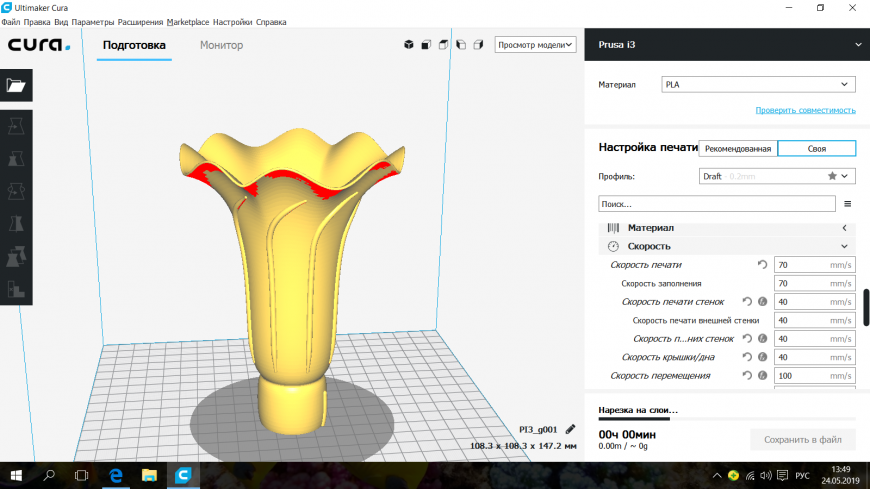Viewport: 870px width, 489px height.
Task: Switch to the Монитор tab
Action: pyautogui.click(x=221, y=45)
